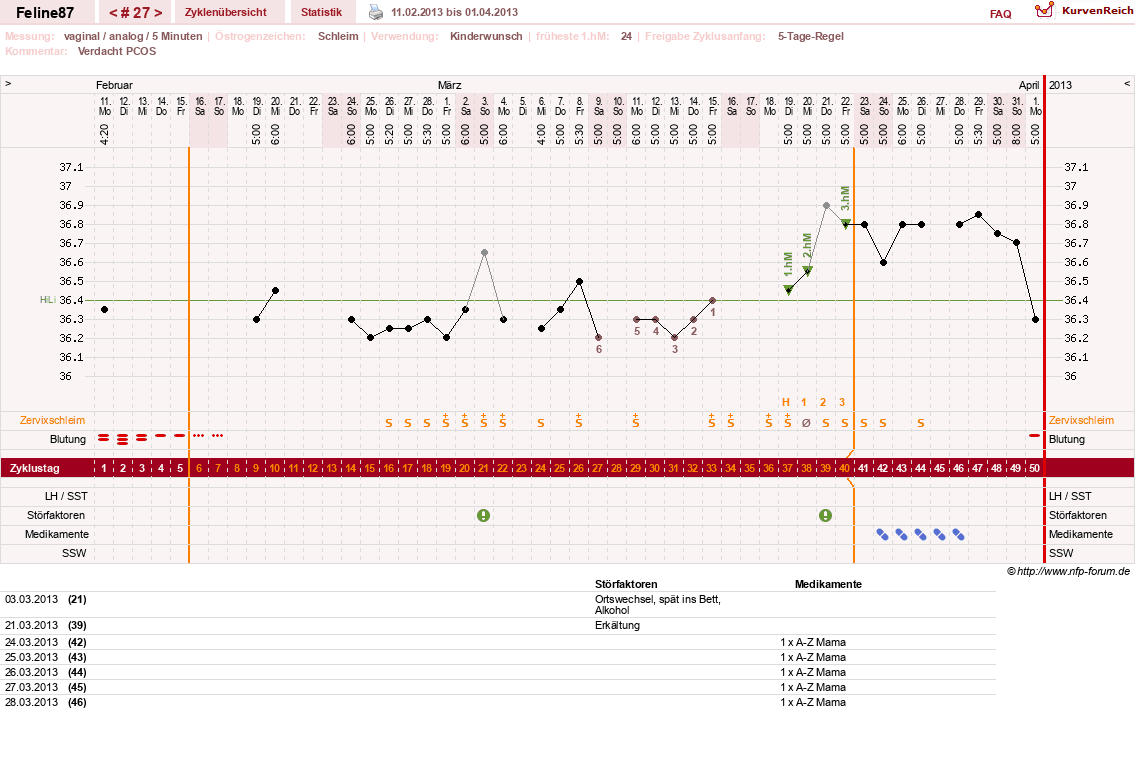Screen dimensions: 1135x757
Task: Click the left Blutung row label
Action: click(68, 439)
